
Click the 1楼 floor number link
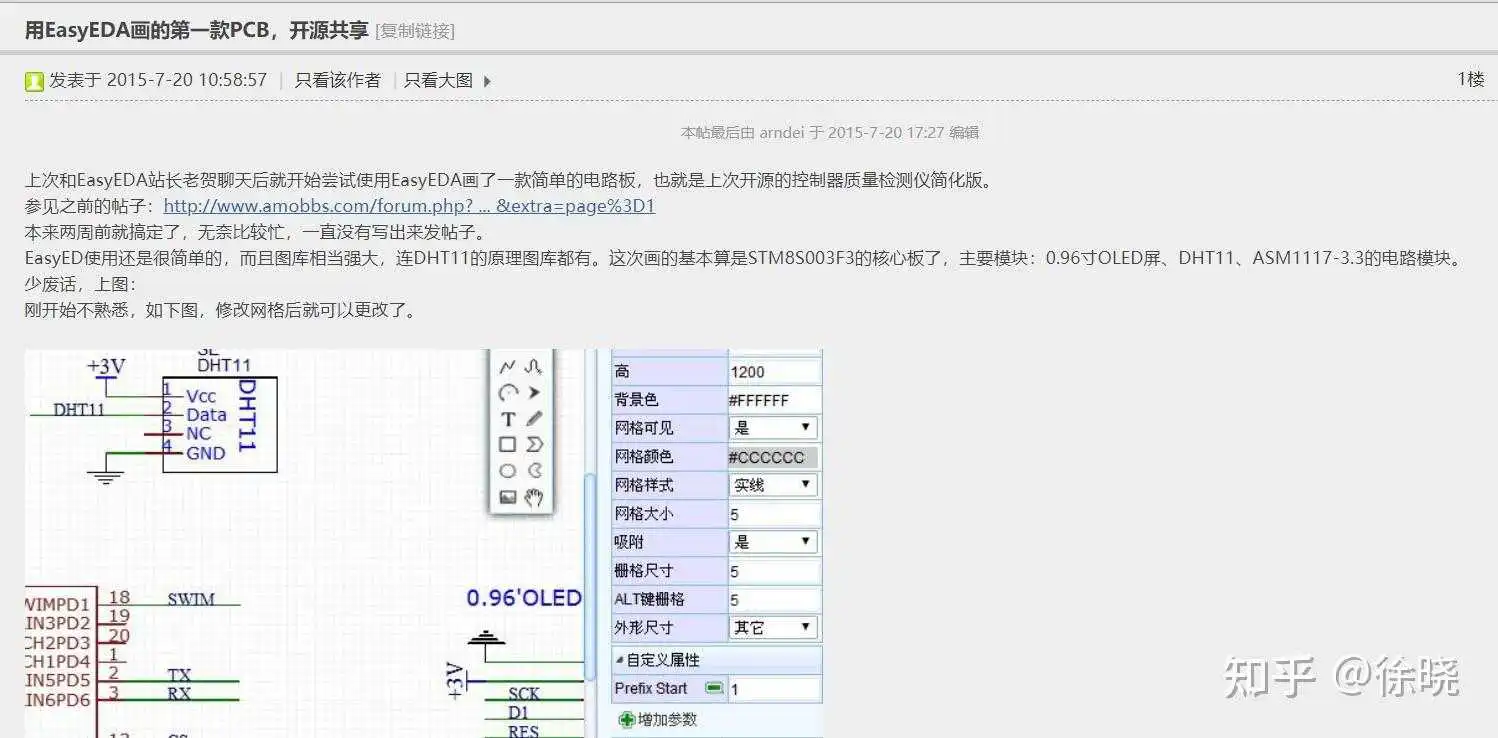(x=1471, y=79)
